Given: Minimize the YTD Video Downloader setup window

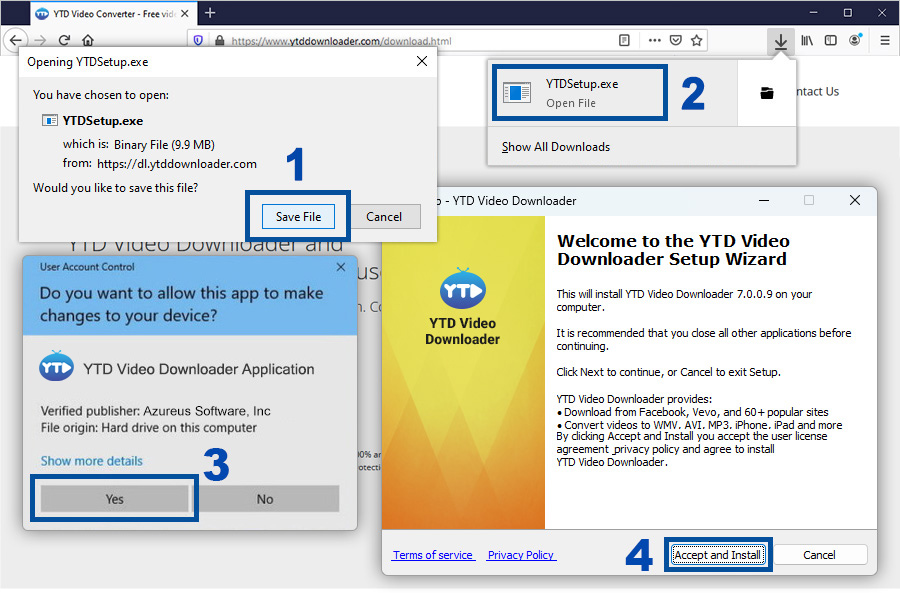Looking at the screenshot, I should (764, 200).
